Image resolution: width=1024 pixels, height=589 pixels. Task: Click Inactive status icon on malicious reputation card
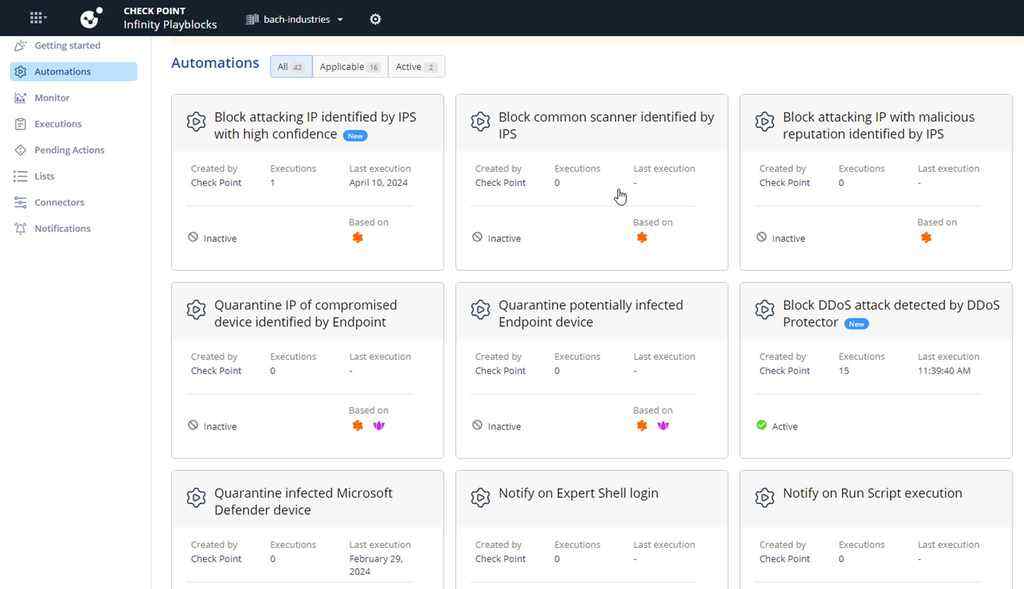[x=761, y=237]
